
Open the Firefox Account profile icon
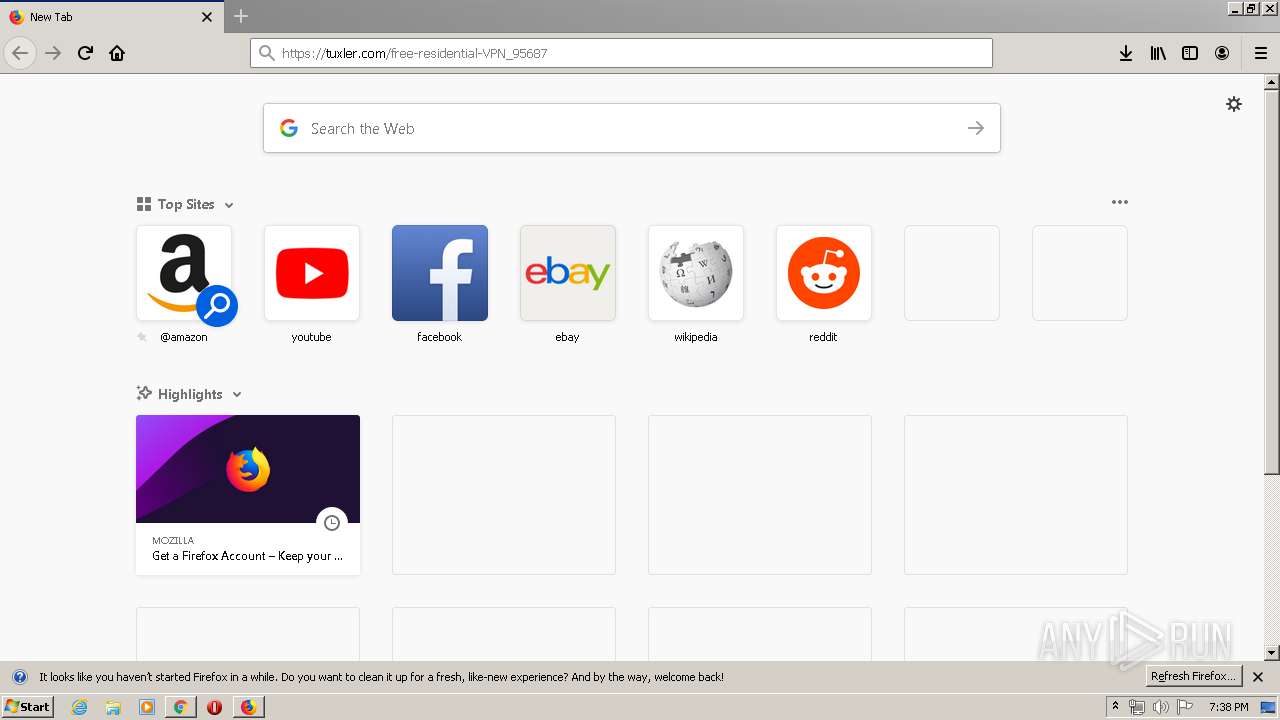pos(1222,53)
